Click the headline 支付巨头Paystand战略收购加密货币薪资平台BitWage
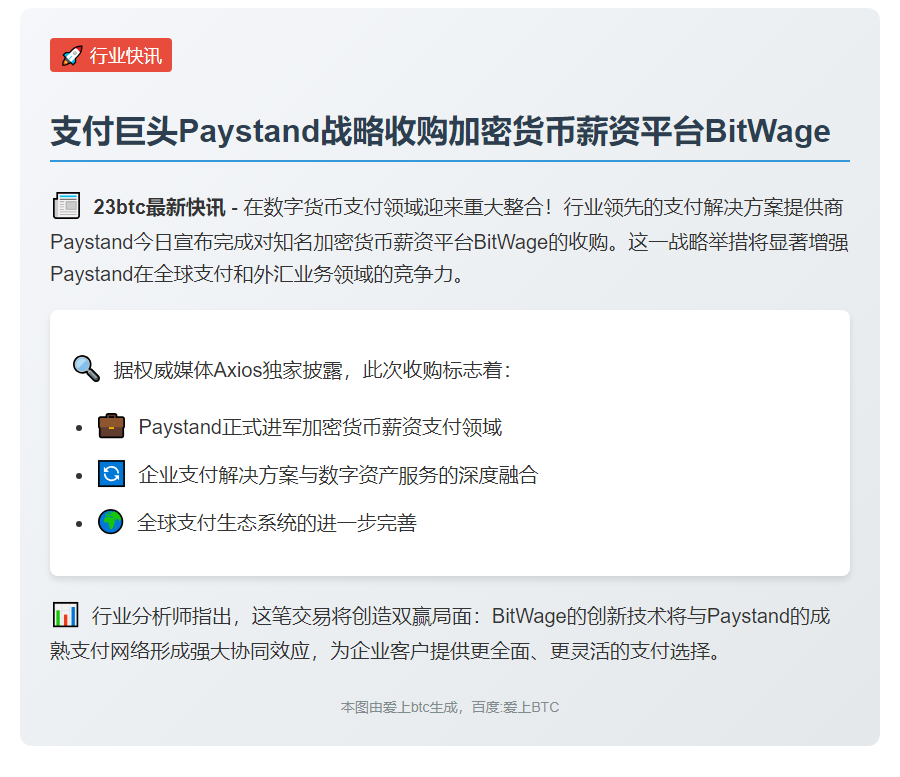Image resolution: width=900 pixels, height=777 pixels. point(440,131)
